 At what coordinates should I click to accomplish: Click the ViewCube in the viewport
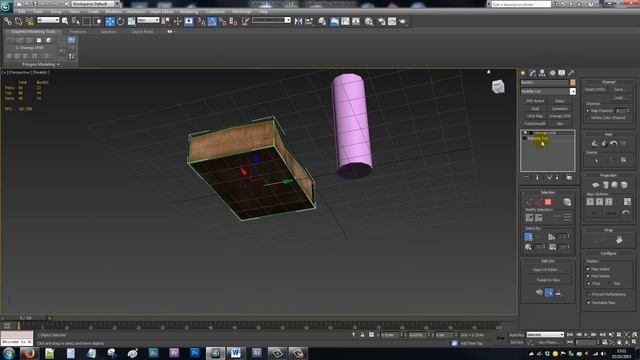pos(498,87)
